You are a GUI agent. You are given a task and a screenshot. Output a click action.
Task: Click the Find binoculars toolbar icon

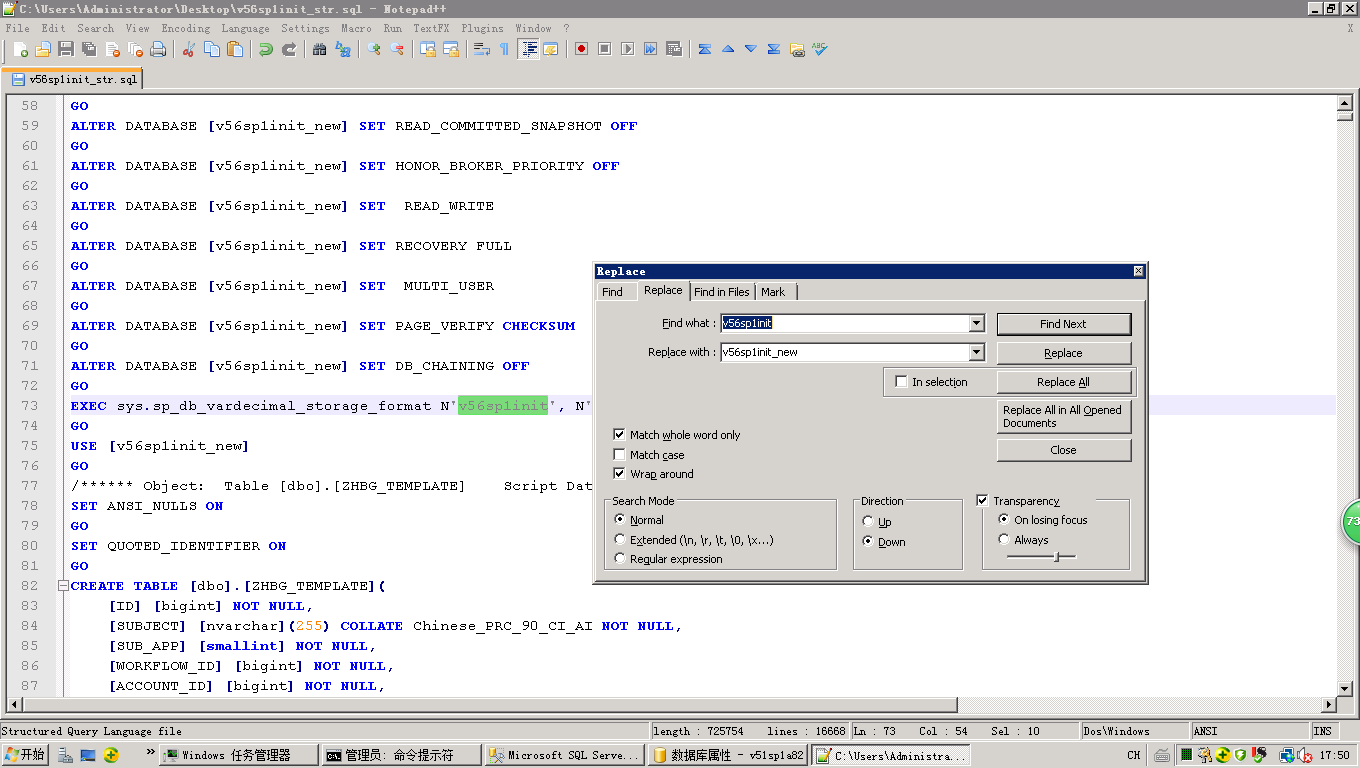coord(320,49)
